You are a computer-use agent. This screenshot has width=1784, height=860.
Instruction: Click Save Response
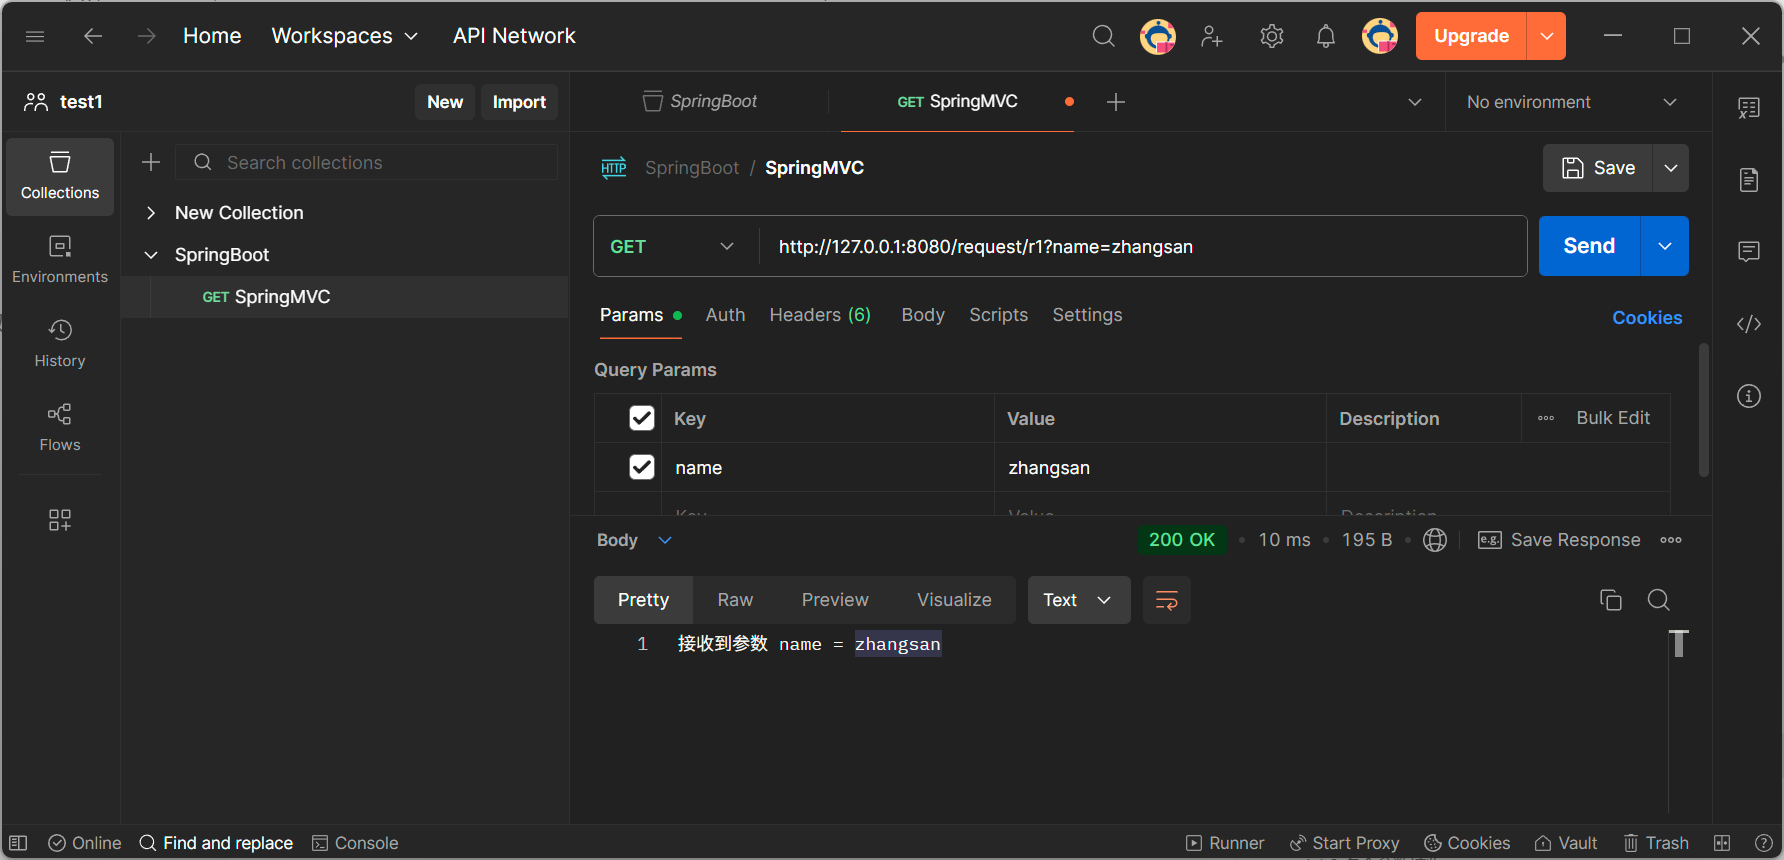[x=1559, y=540]
